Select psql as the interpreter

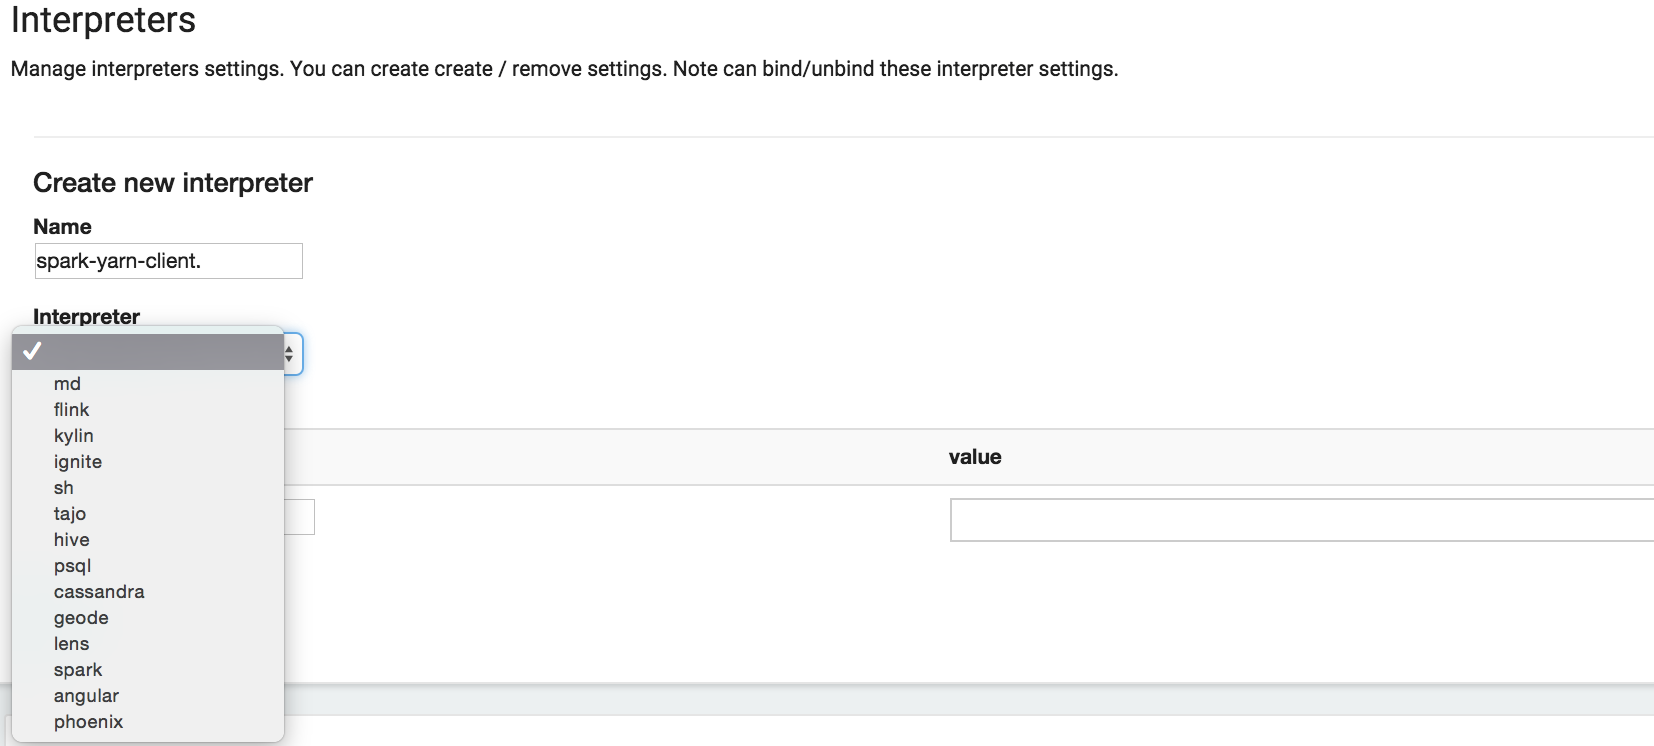[x=71, y=565]
